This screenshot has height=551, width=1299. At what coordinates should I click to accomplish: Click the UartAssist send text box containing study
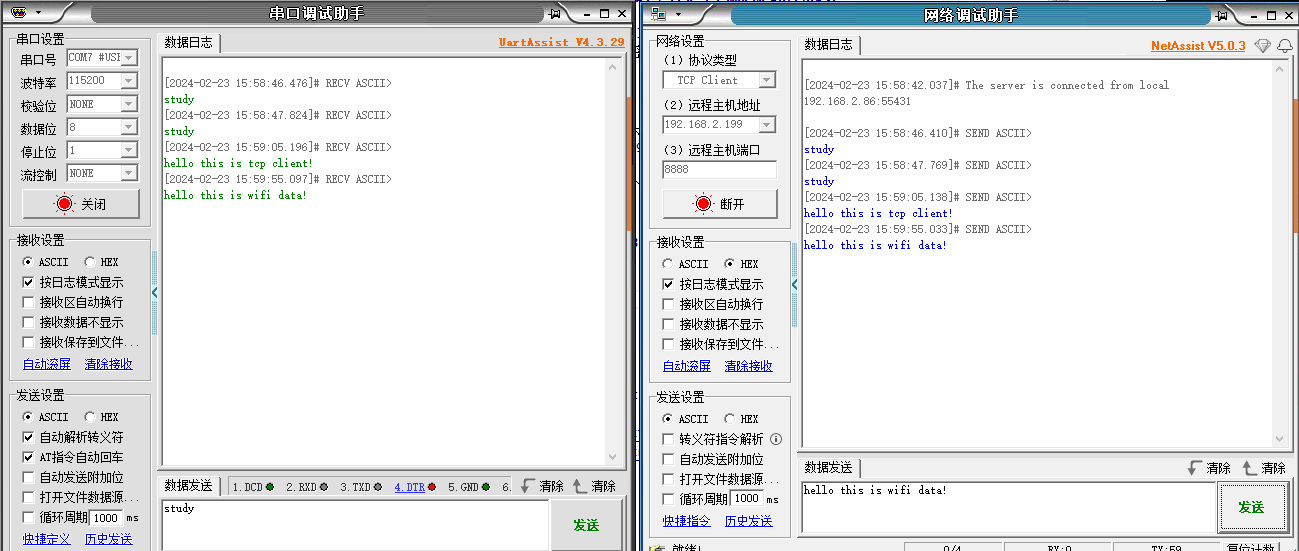pyautogui.click(x=354, y=524)
